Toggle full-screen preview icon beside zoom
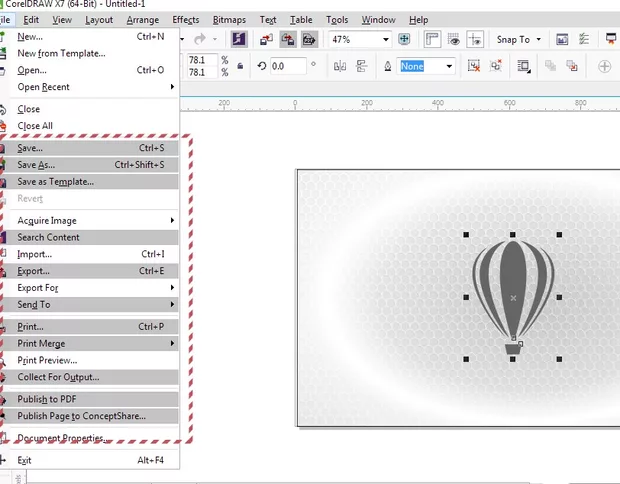Viewport: 620px width, 484px height. 405,39
